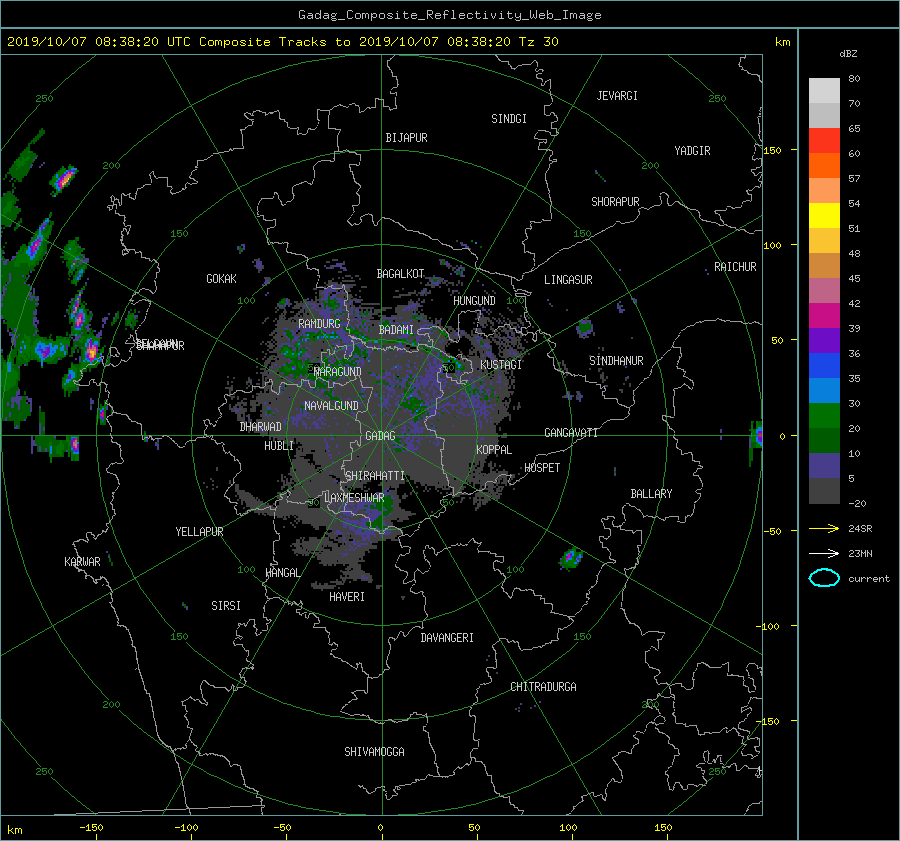Click the HUBLI city label

(279, 446)
